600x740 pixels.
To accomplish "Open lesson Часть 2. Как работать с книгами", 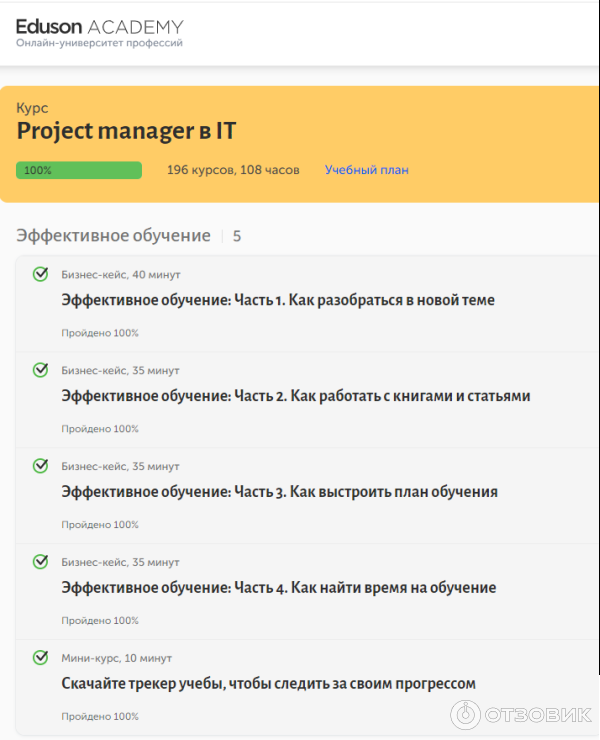I will (295, 396).
